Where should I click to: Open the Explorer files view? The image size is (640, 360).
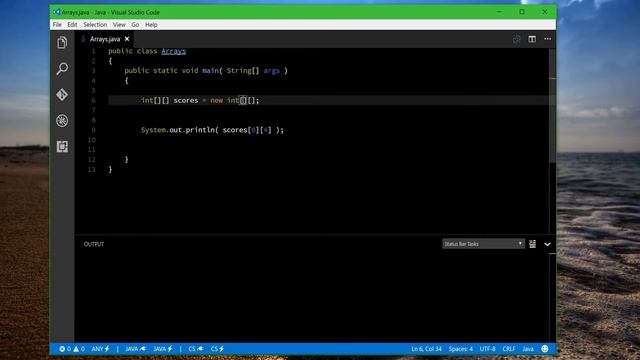62,42
